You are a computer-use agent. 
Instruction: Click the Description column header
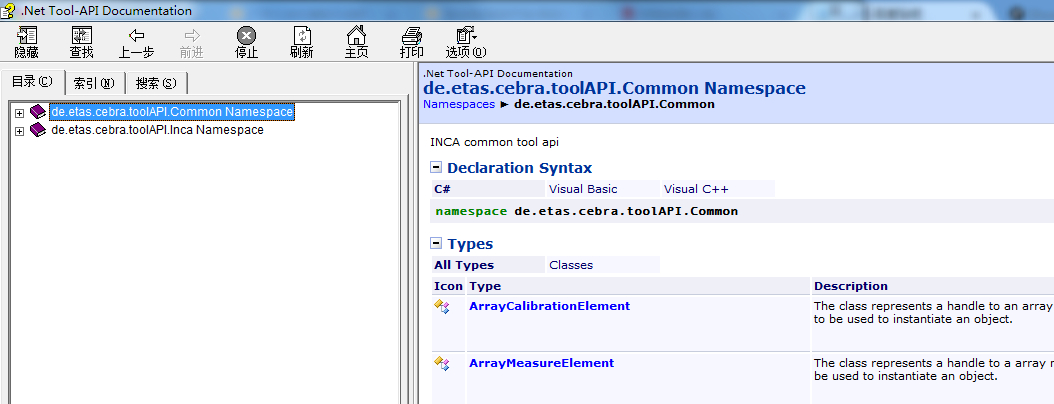(x=932, y=286)
